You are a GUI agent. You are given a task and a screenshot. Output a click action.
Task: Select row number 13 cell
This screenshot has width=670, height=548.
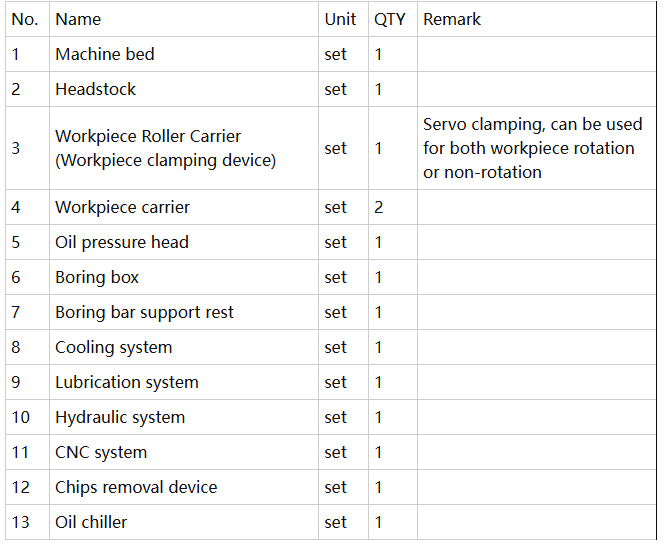point(27,522)
